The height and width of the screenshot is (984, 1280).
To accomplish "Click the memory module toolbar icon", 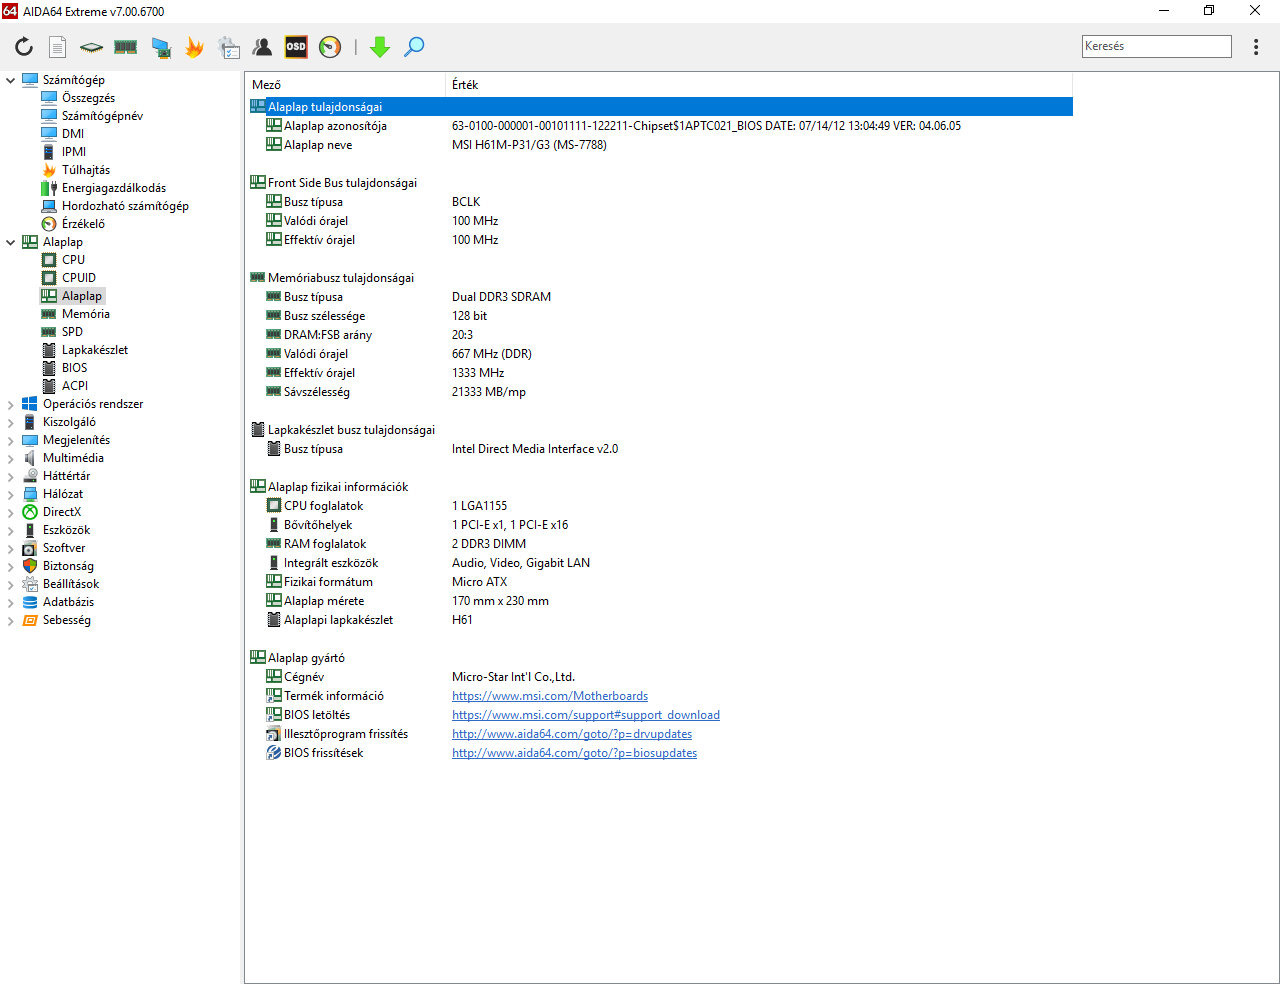I will (125, 46).
